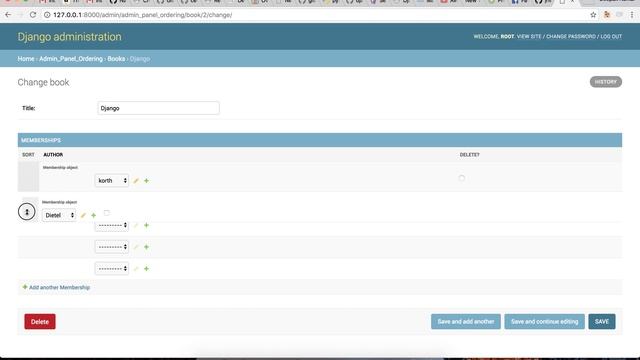Open the third empty author dropdown

click(112, 269)
